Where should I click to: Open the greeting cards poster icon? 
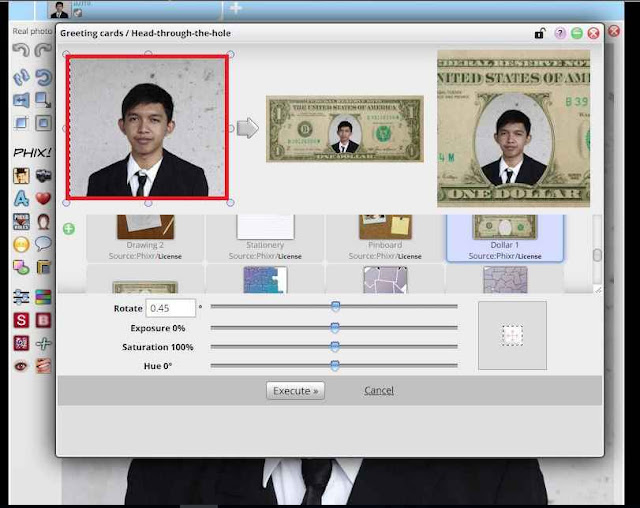click(21, 222)
